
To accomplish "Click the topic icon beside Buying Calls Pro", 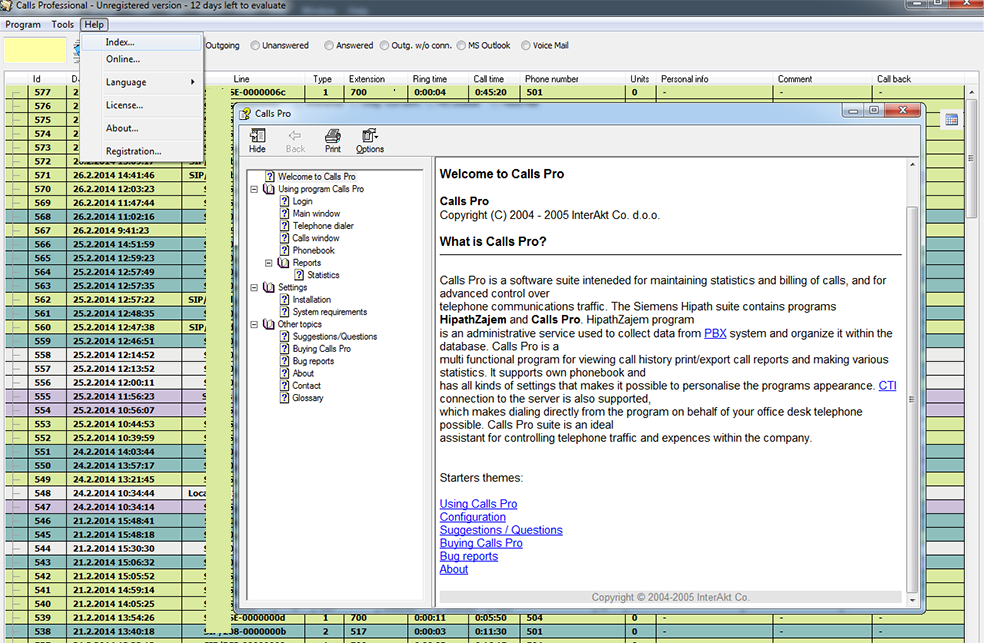I will (x=284, y=349).
